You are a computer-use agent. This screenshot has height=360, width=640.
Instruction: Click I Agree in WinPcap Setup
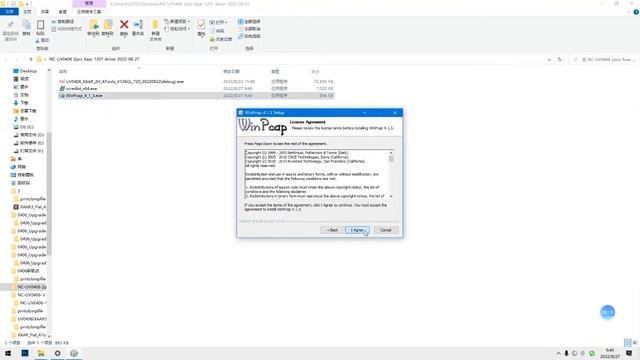[x=357, y=230]
